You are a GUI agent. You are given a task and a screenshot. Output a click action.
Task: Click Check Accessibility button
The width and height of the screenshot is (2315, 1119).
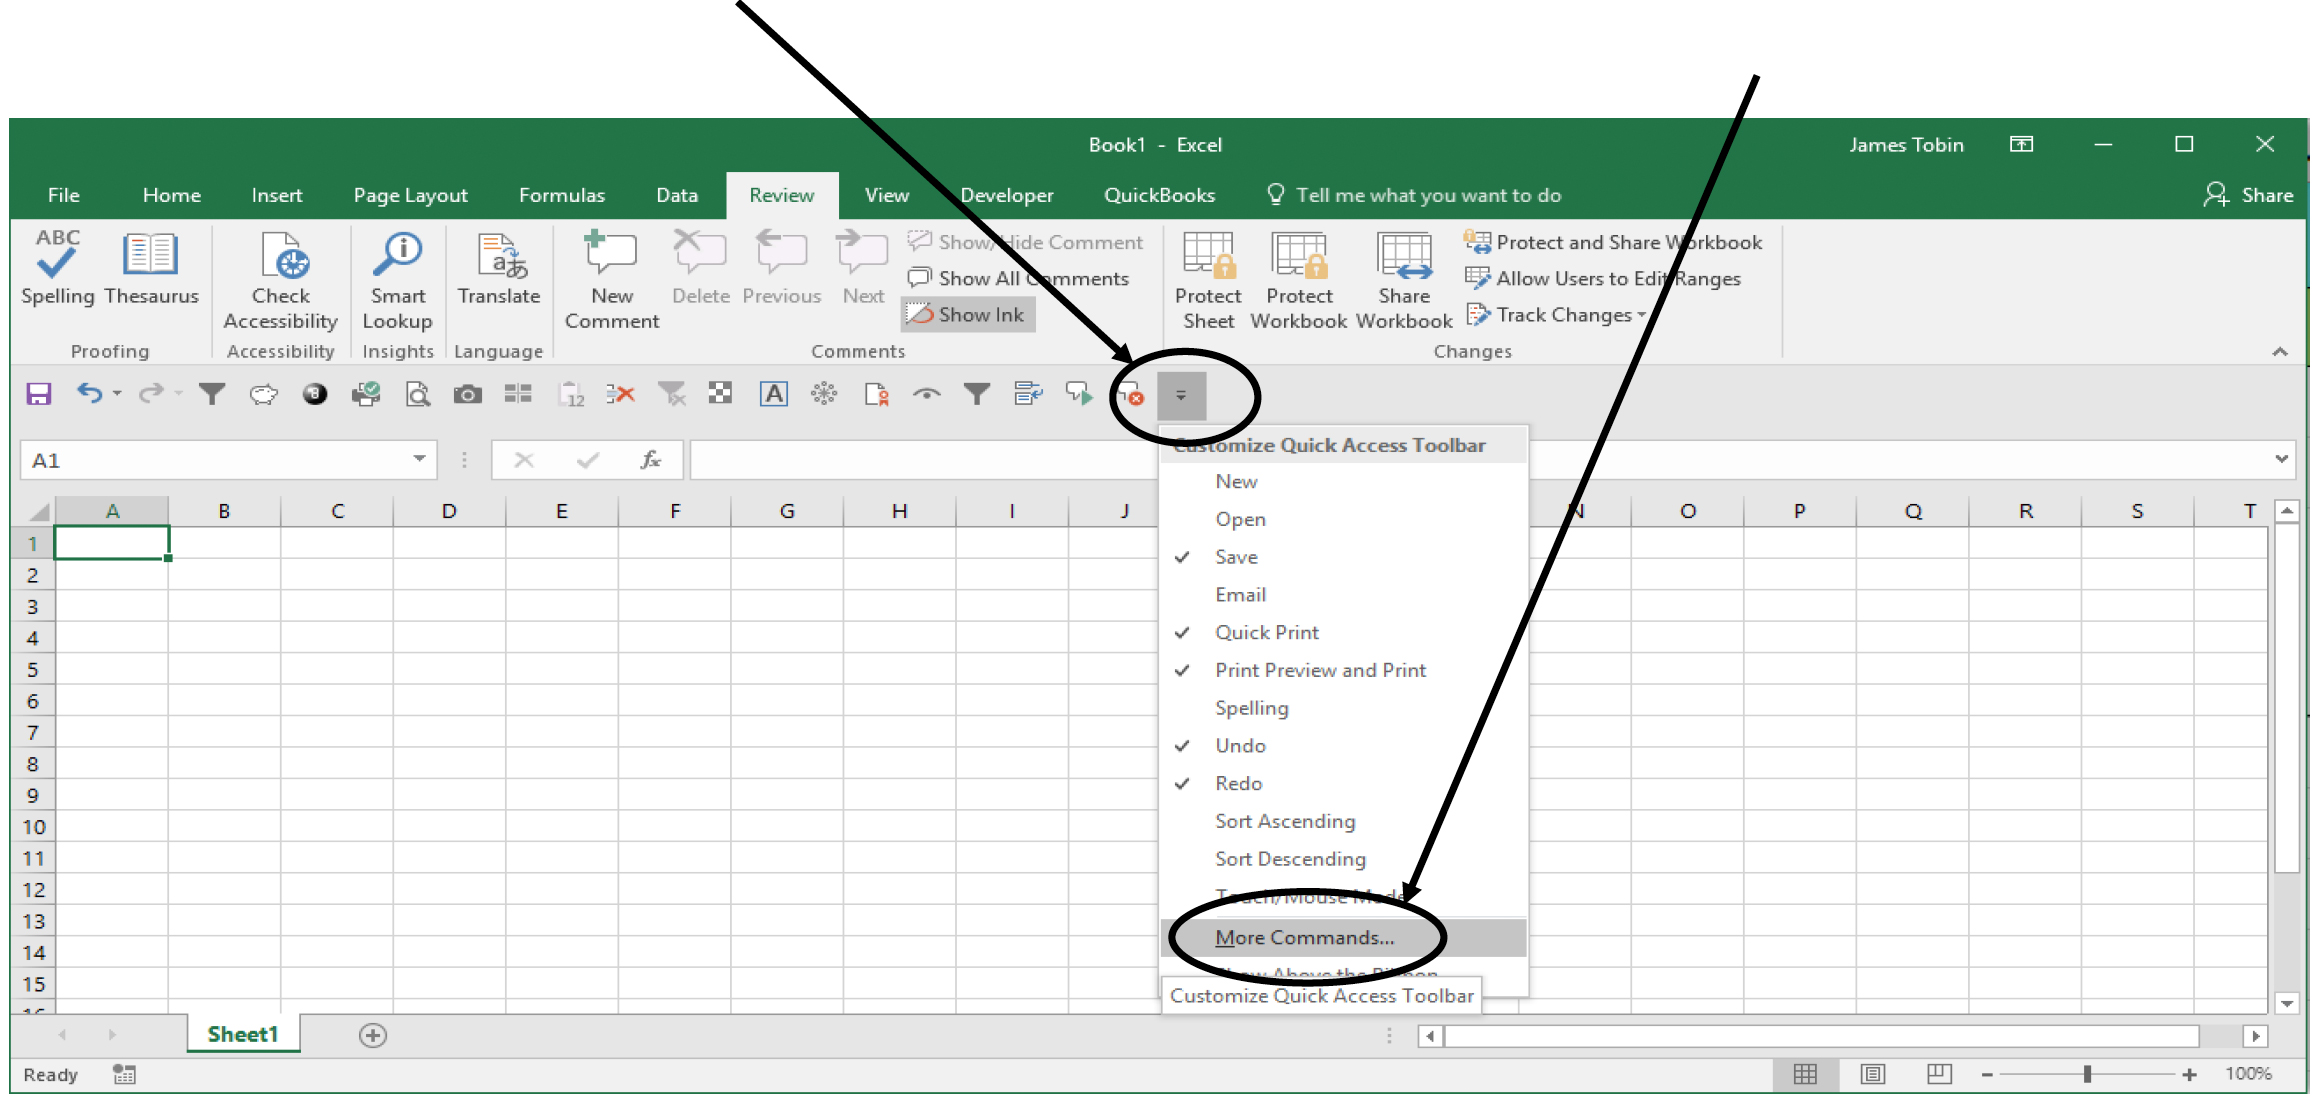281,281
